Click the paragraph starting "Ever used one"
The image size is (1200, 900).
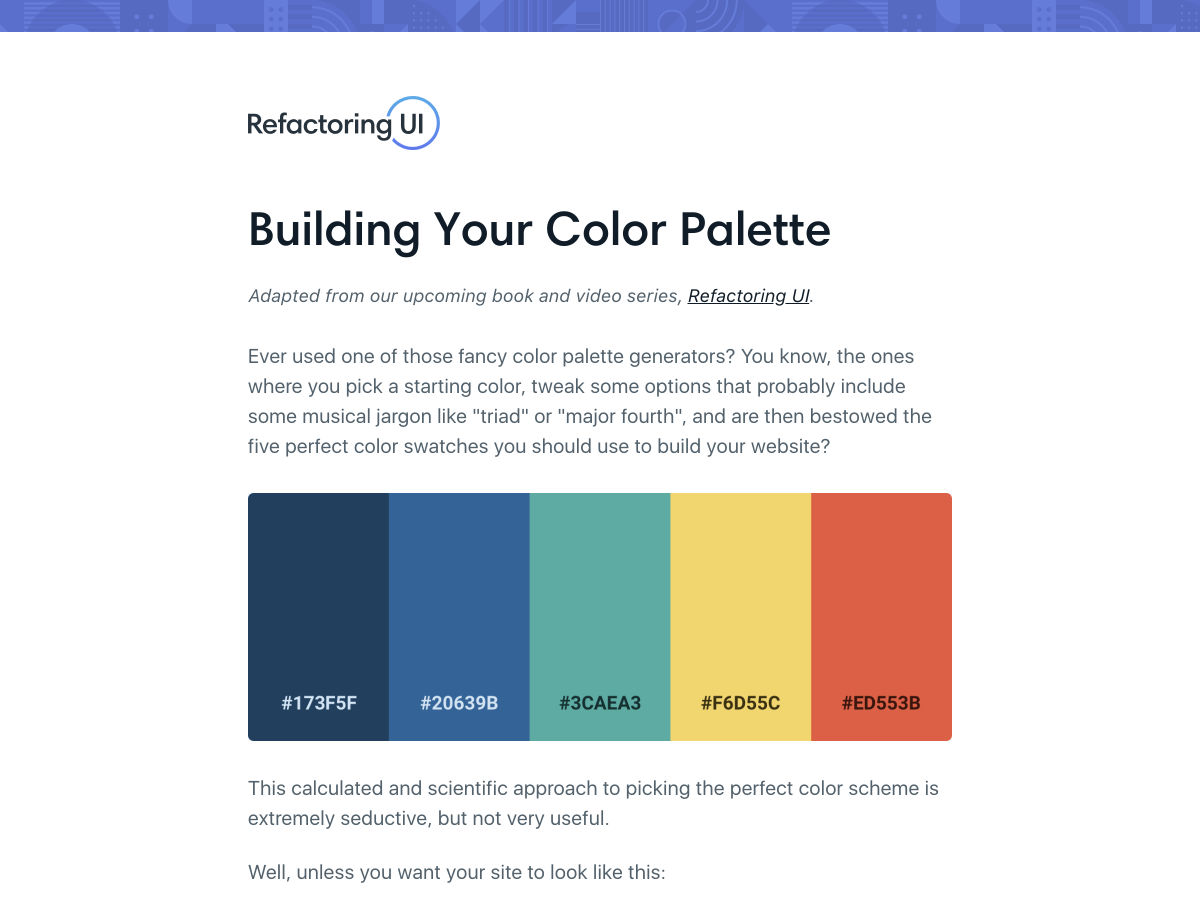point(590,401)
